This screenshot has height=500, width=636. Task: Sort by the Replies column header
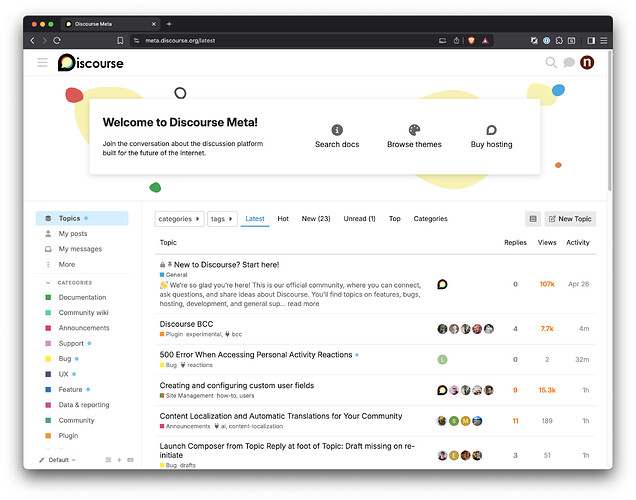515,242
